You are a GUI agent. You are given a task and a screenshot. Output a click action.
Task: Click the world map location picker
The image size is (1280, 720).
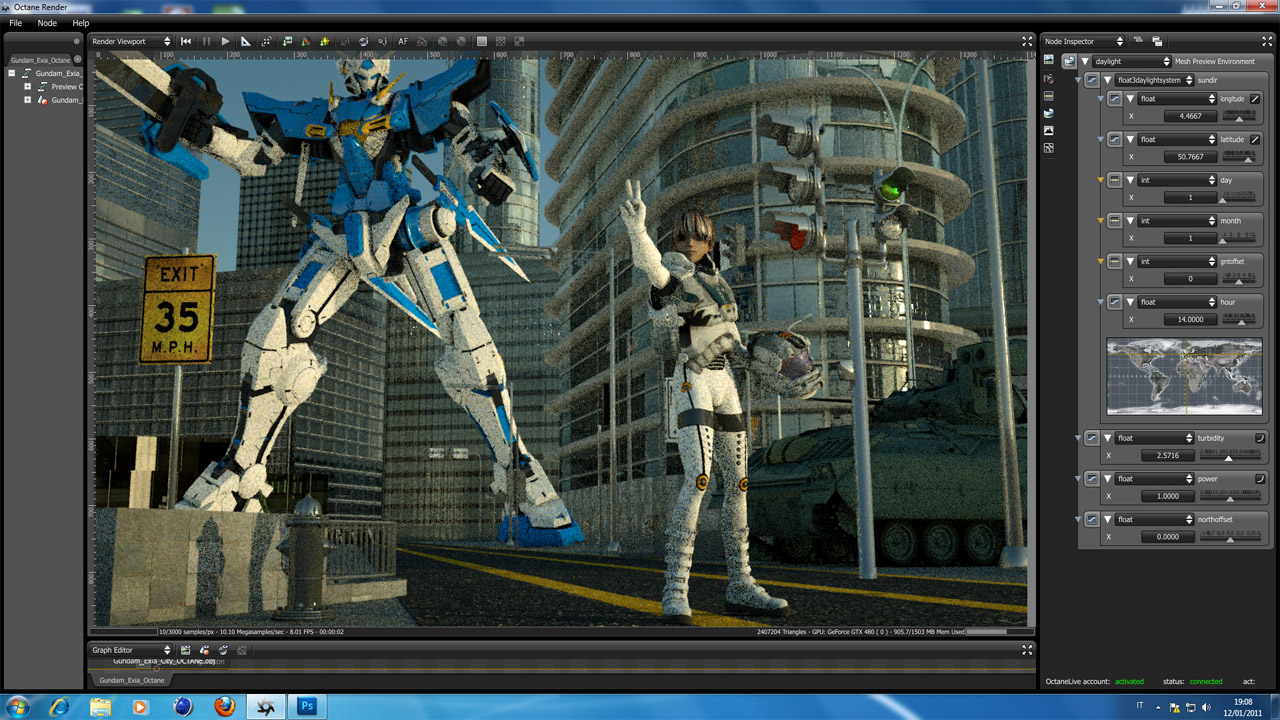(1184, 376)
